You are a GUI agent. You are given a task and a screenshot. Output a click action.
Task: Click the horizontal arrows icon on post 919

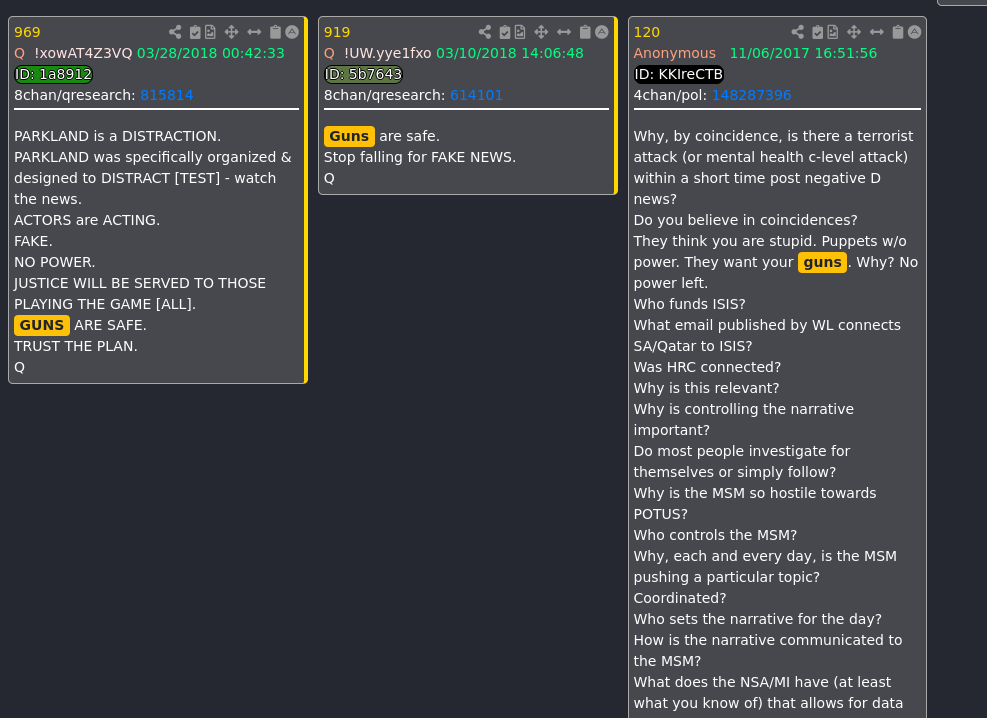tap(564, 32)
